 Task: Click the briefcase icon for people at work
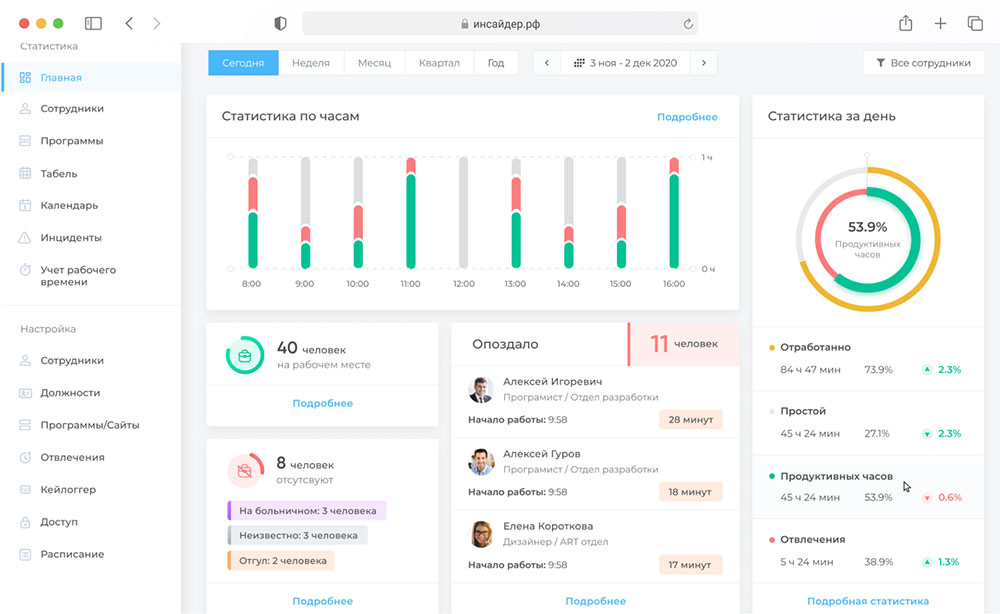[x=244, y=356]
